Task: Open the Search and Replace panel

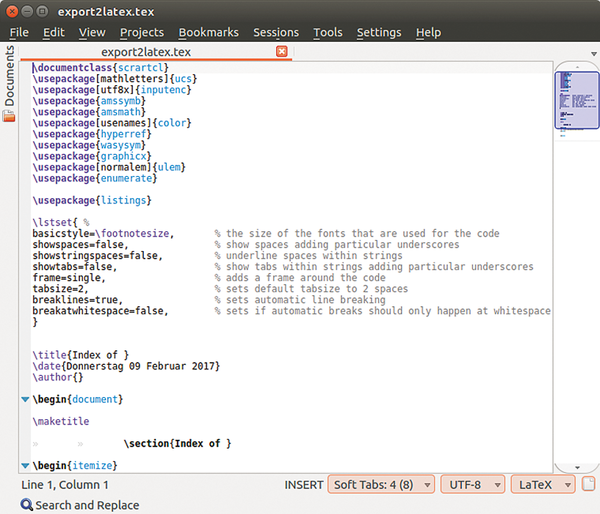Action: coord(80,505)
